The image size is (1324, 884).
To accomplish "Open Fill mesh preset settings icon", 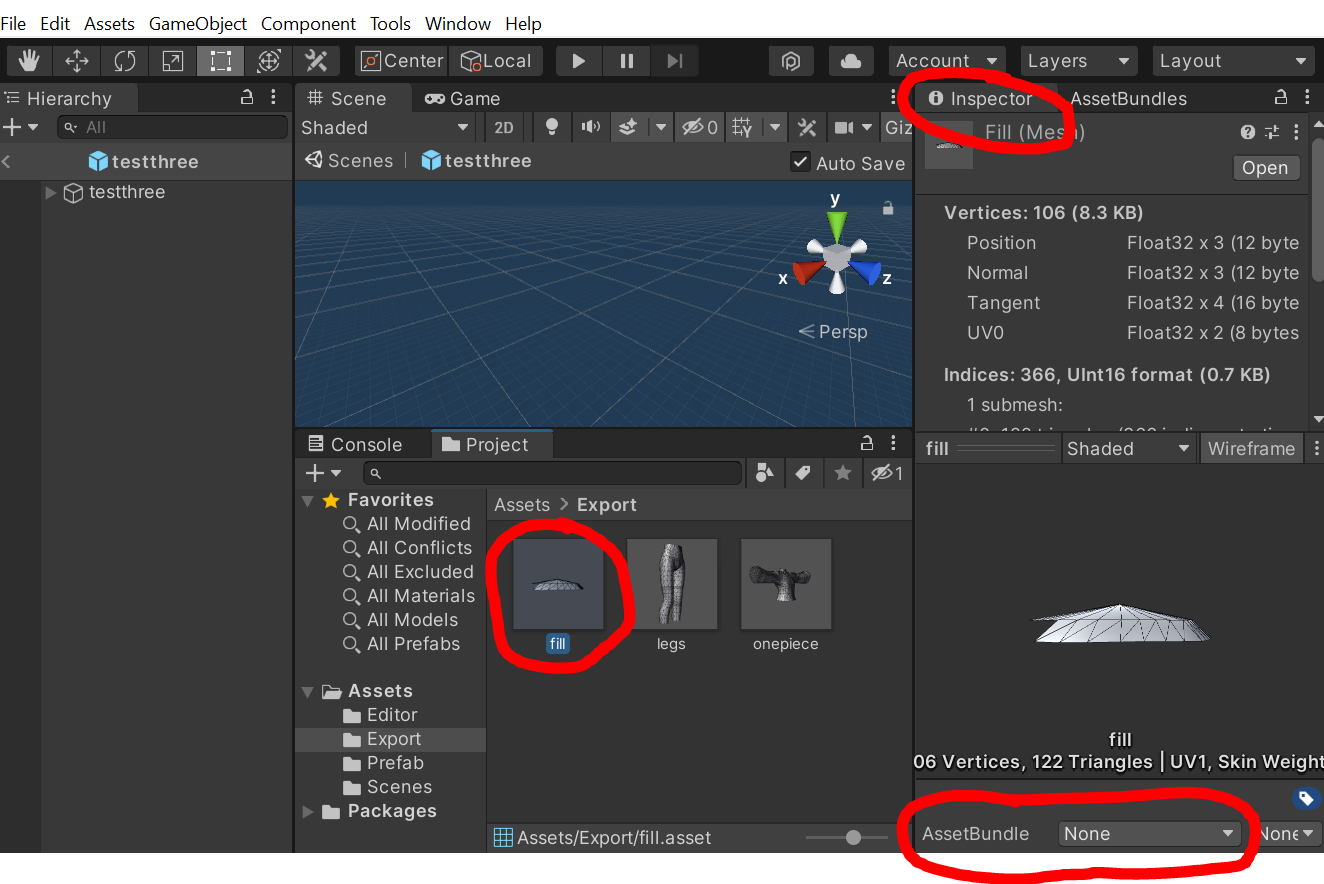I will click(x=1272, y=132).
